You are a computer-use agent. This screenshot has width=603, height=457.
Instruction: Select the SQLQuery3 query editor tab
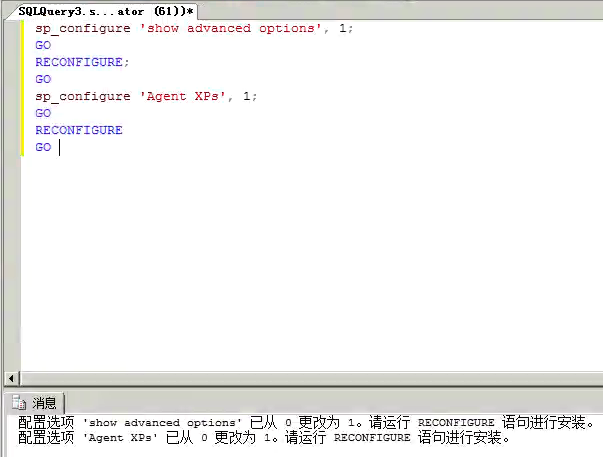[x=106, y=10]
